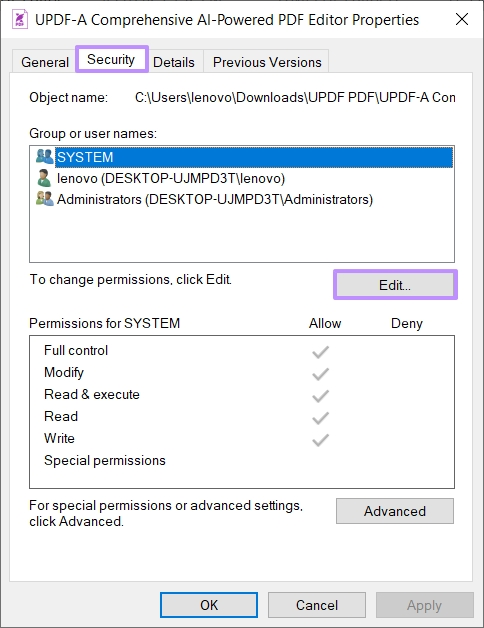Click the Cancel button
The image size is (484, 628).
pos(317,605)
